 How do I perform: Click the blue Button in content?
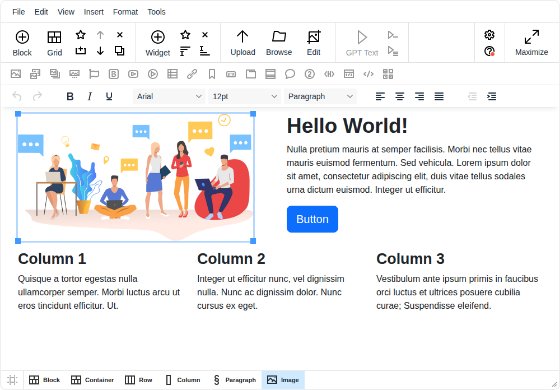(x=312, y=219)
